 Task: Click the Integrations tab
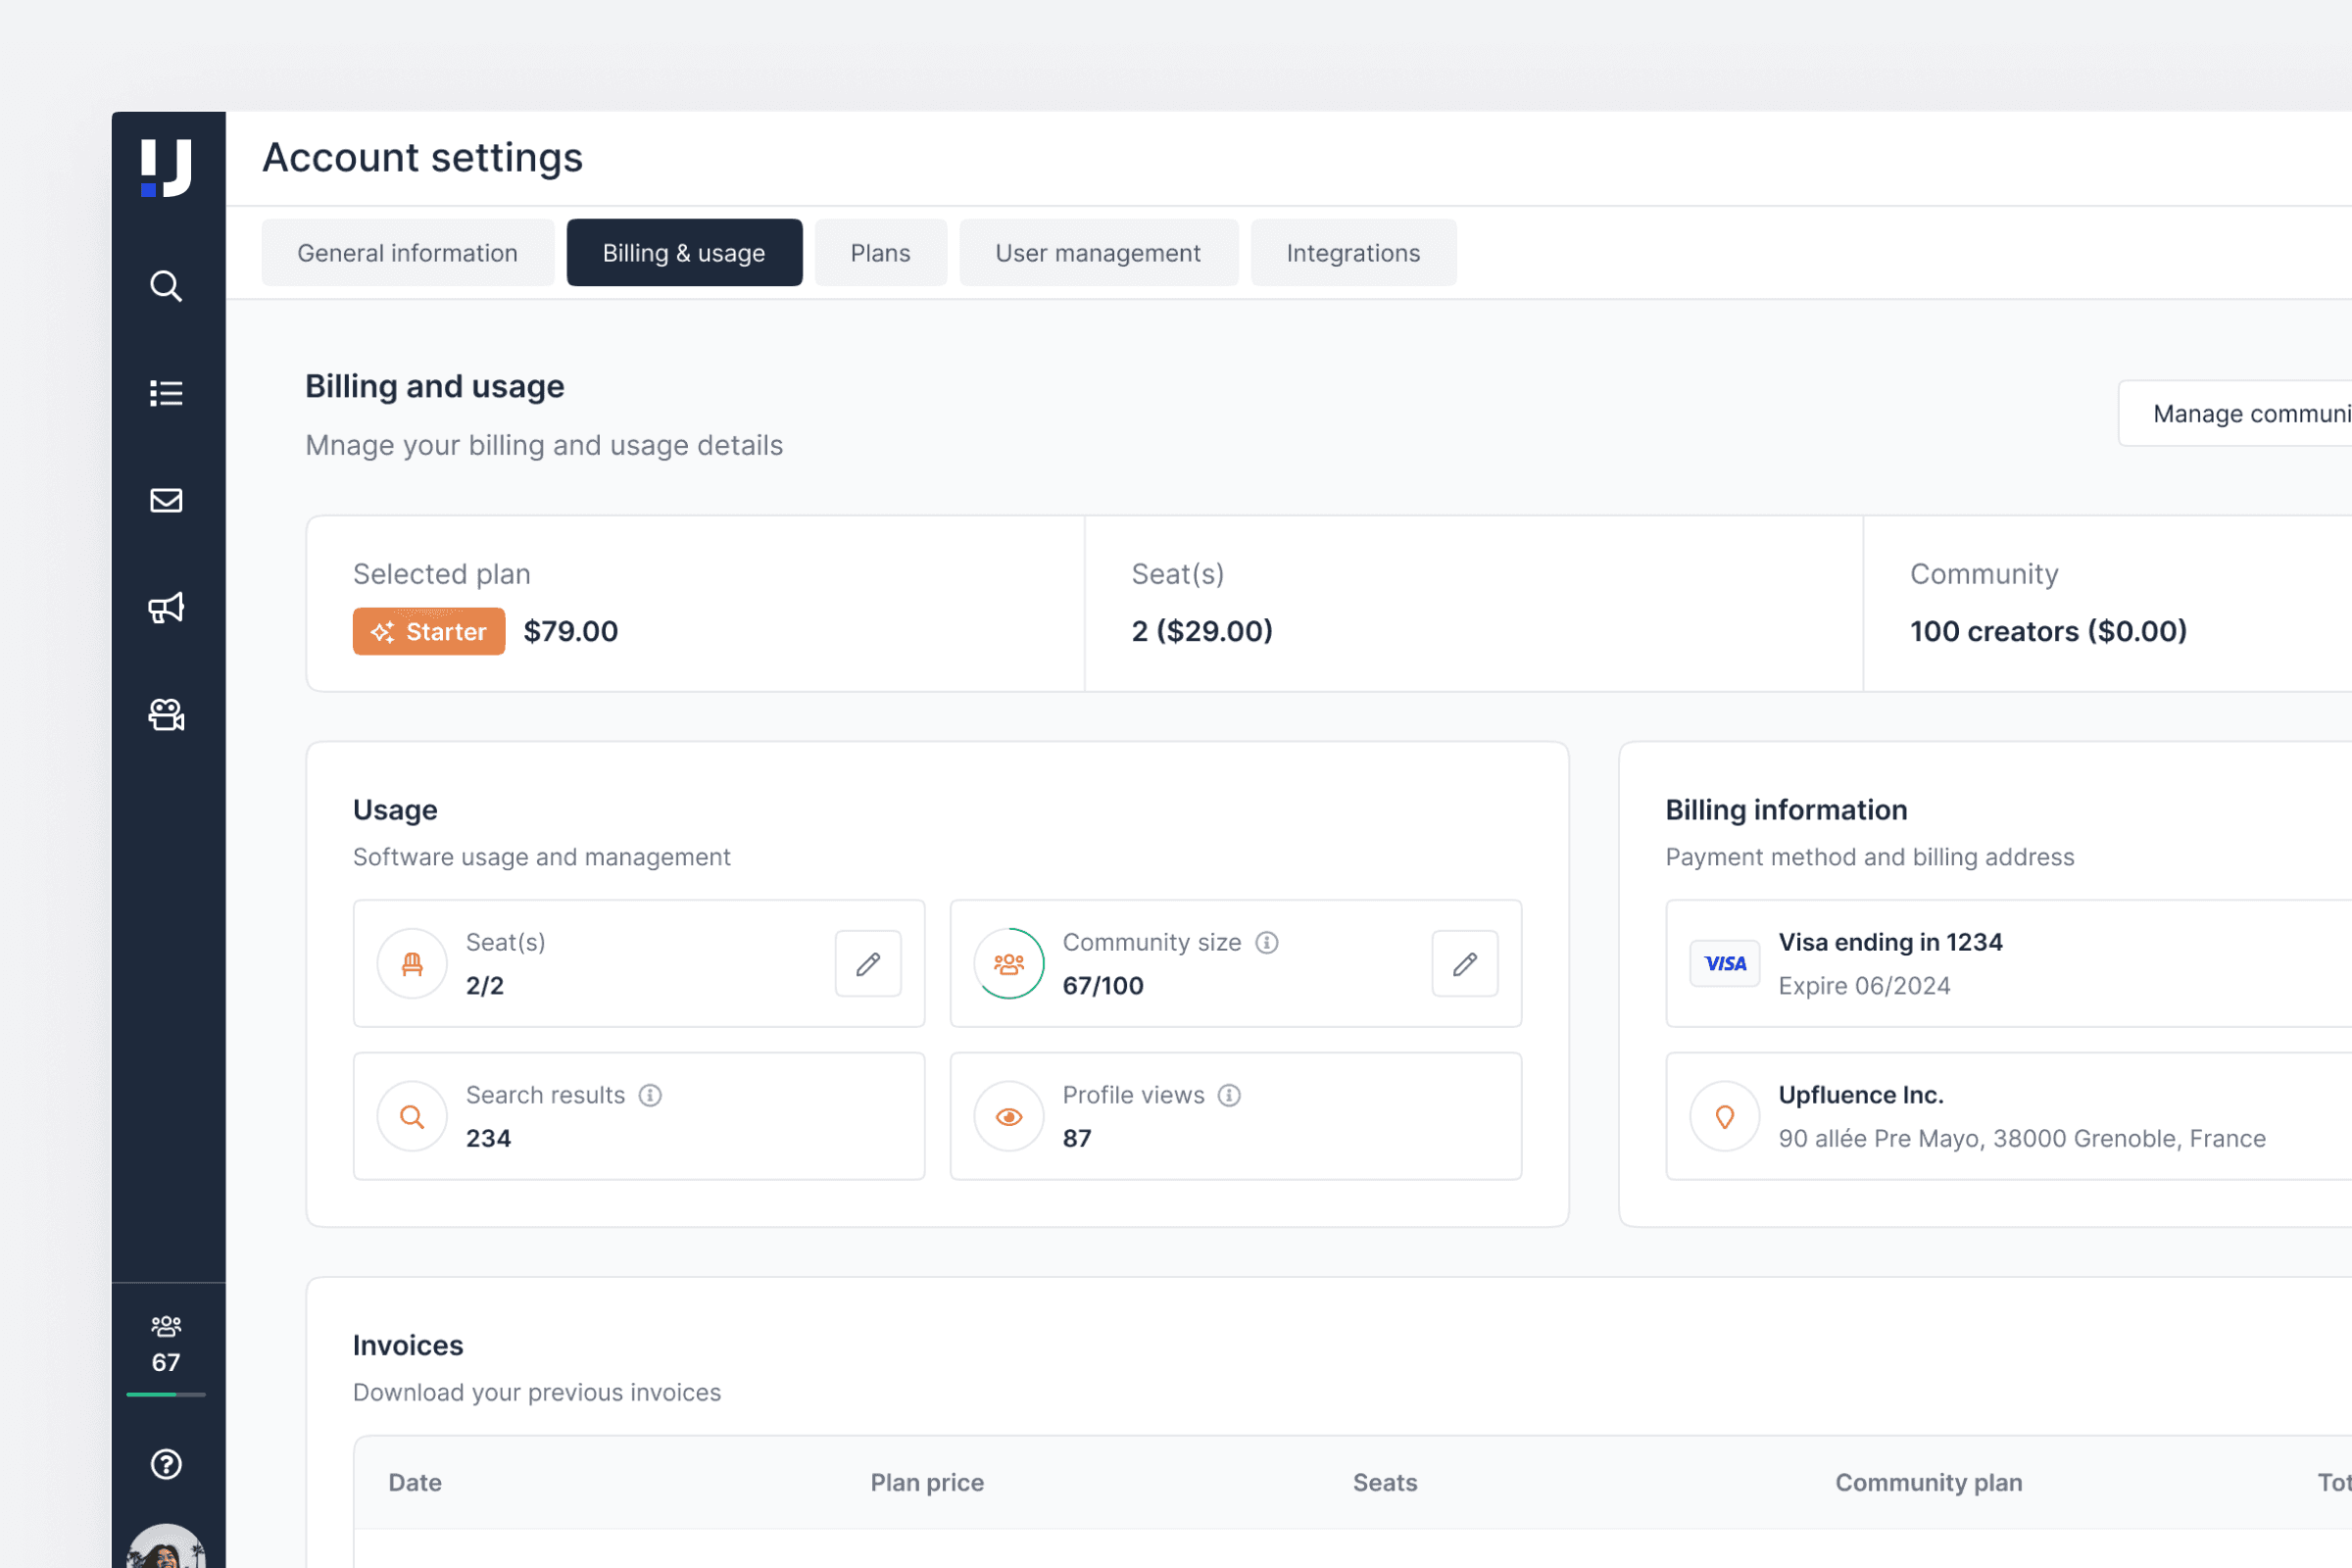(1354, 252)
